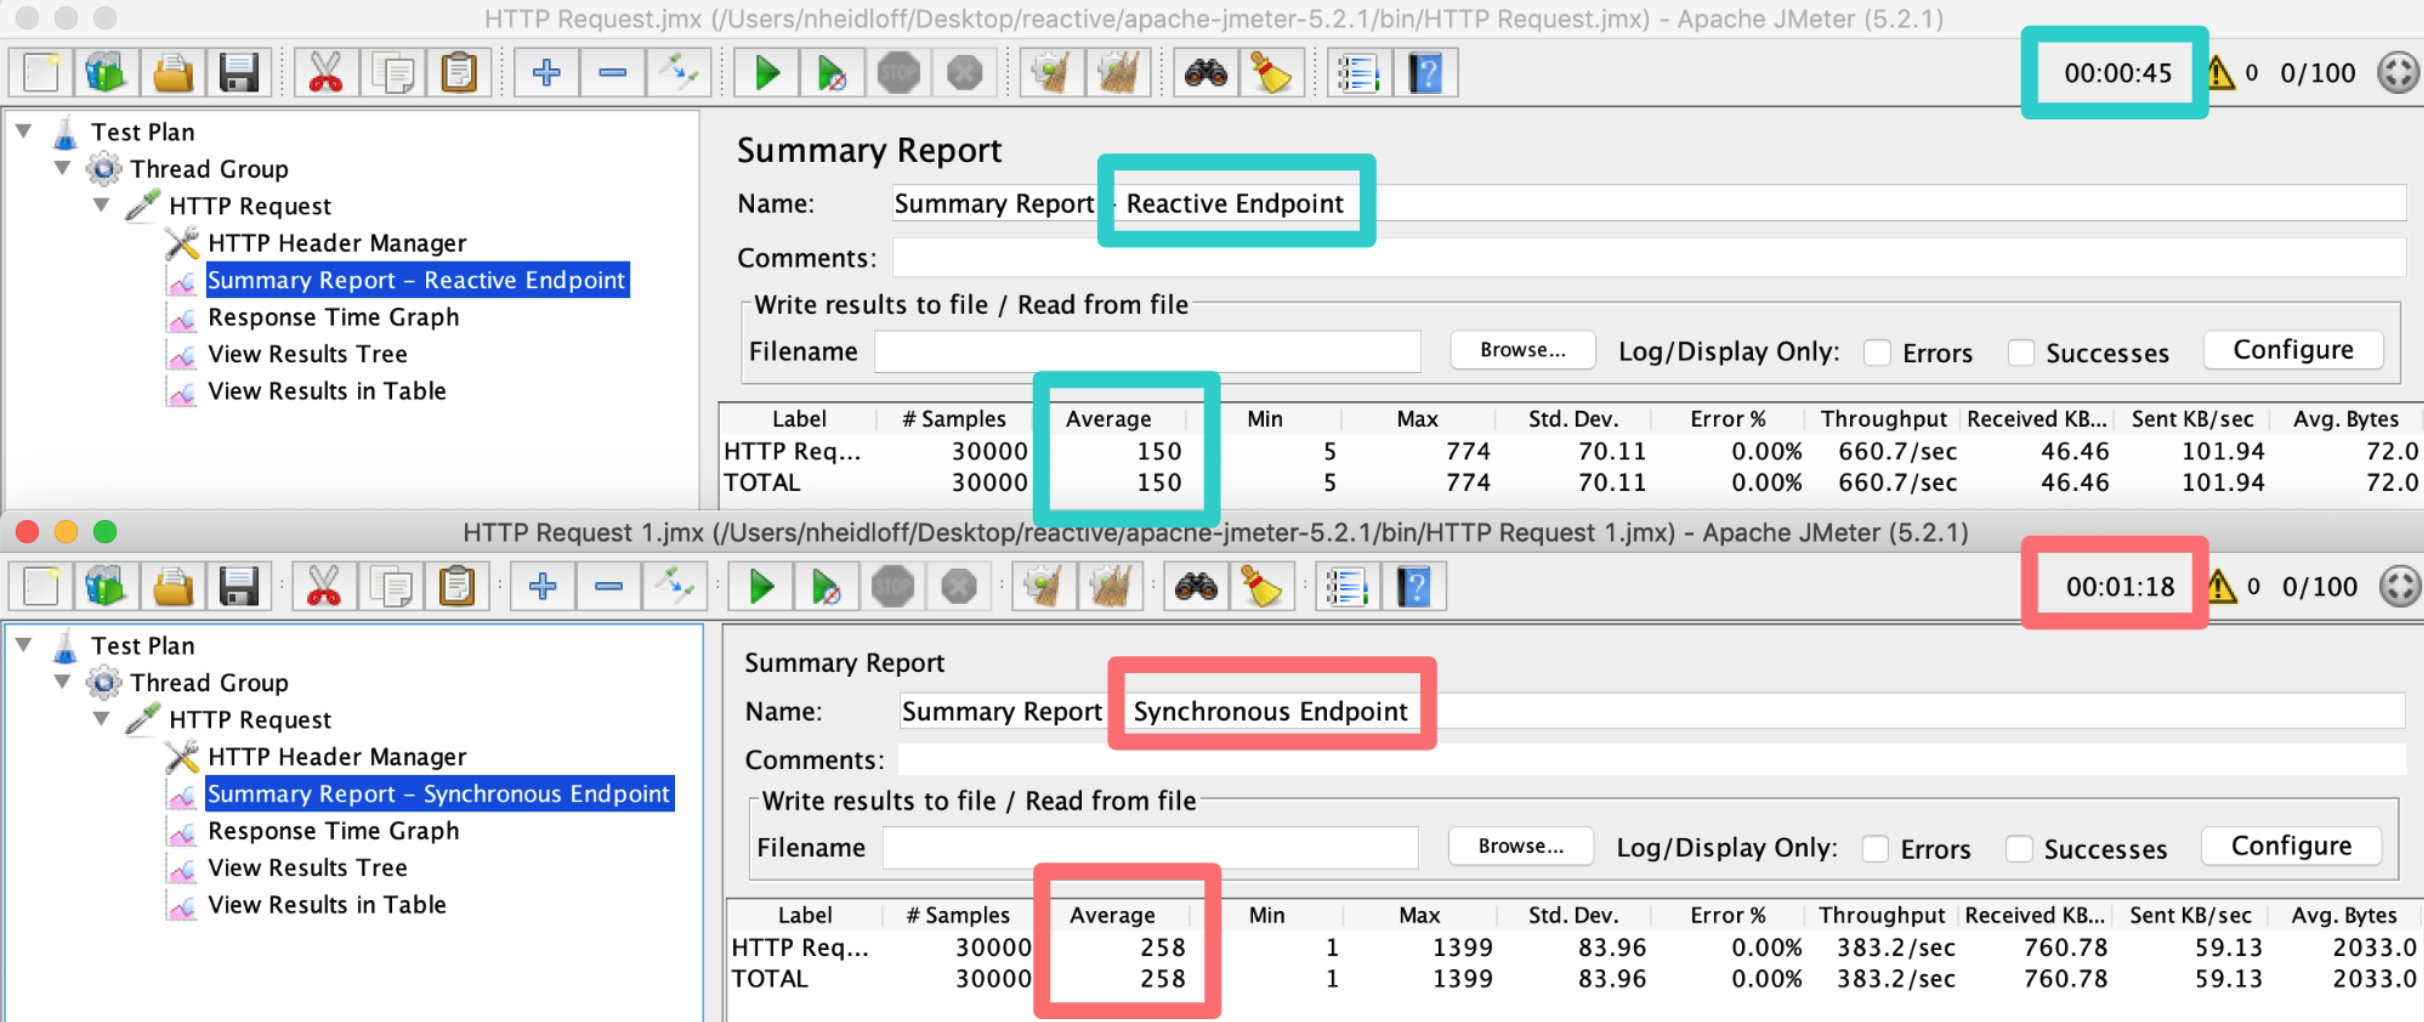Start the test in the Synchronous Endpoint window
2424x1022 pixels.
coord(761,587)
